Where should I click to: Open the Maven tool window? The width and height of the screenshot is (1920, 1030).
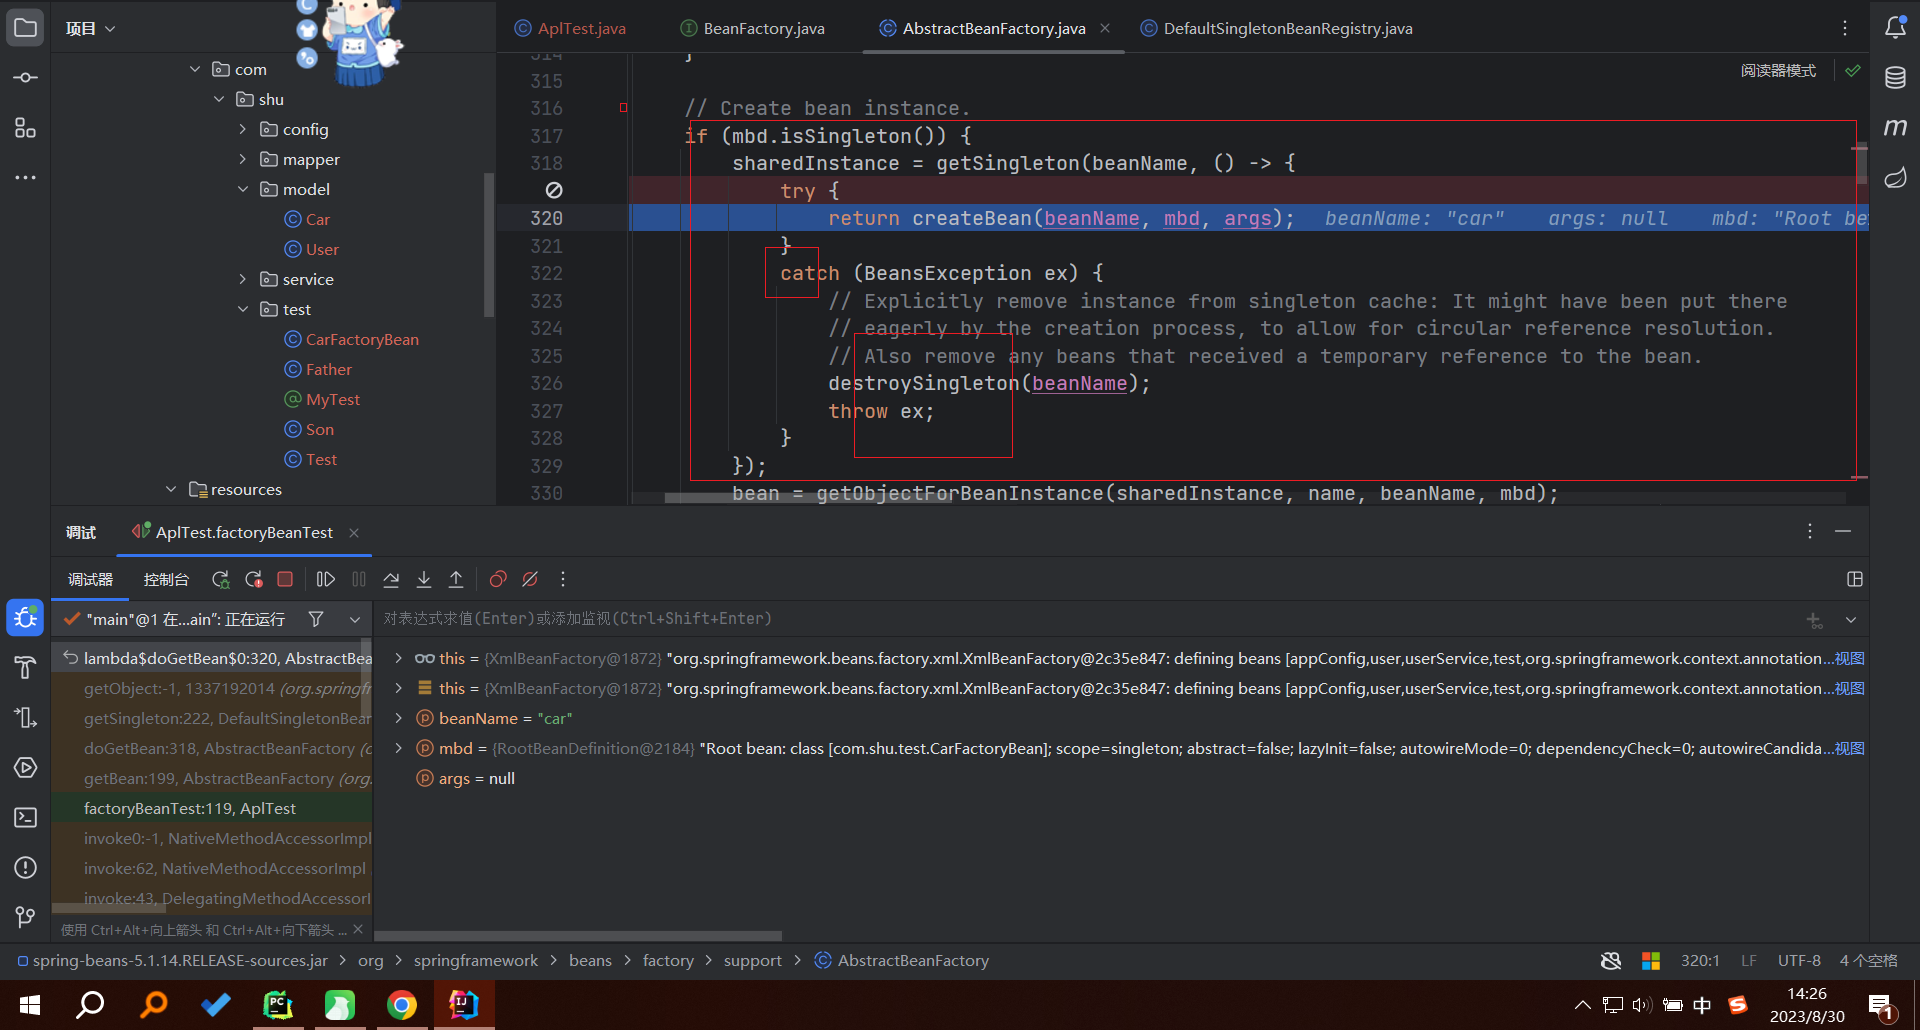click(1895, 128)
